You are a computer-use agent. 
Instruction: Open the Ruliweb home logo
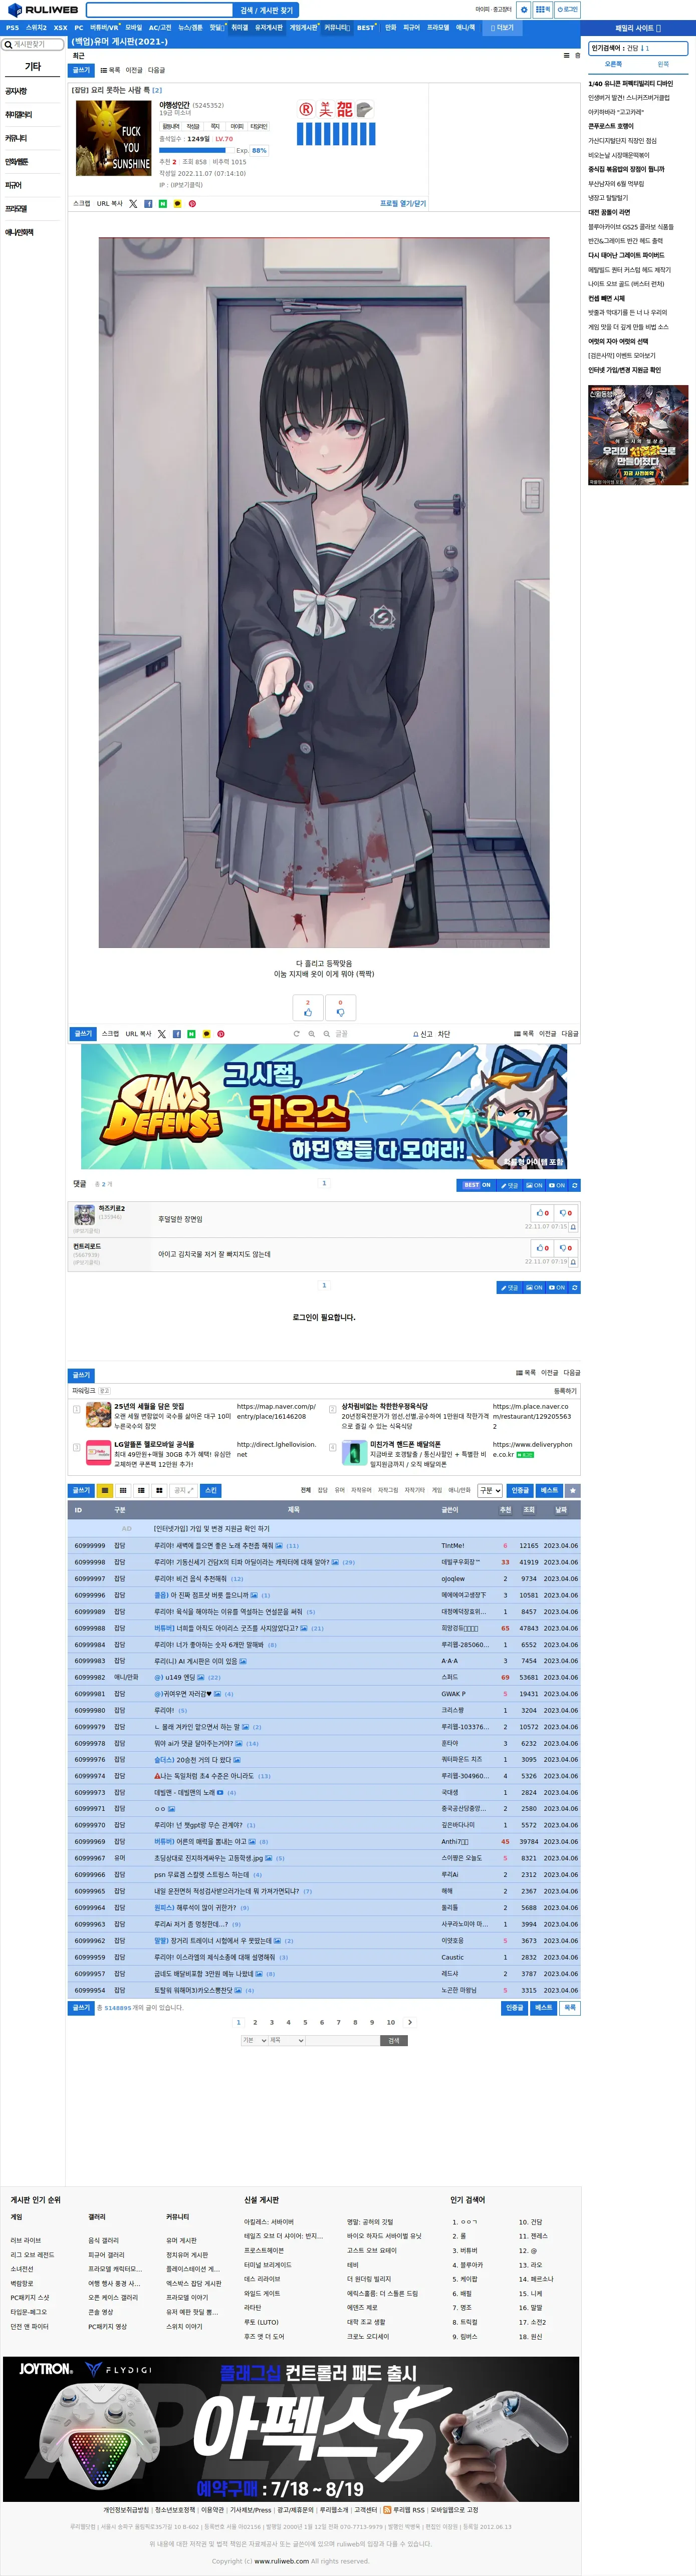coord(43,10)
